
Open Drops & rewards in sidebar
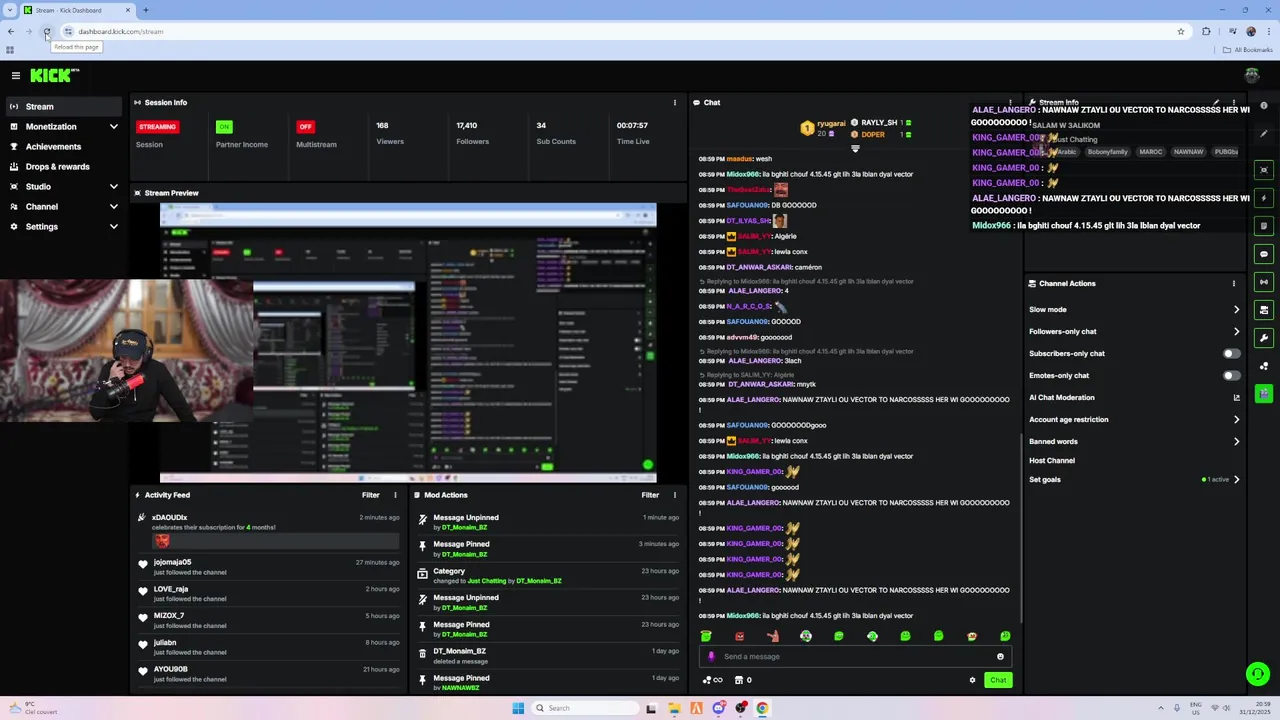pyautogui.click(x=63, y=167)
